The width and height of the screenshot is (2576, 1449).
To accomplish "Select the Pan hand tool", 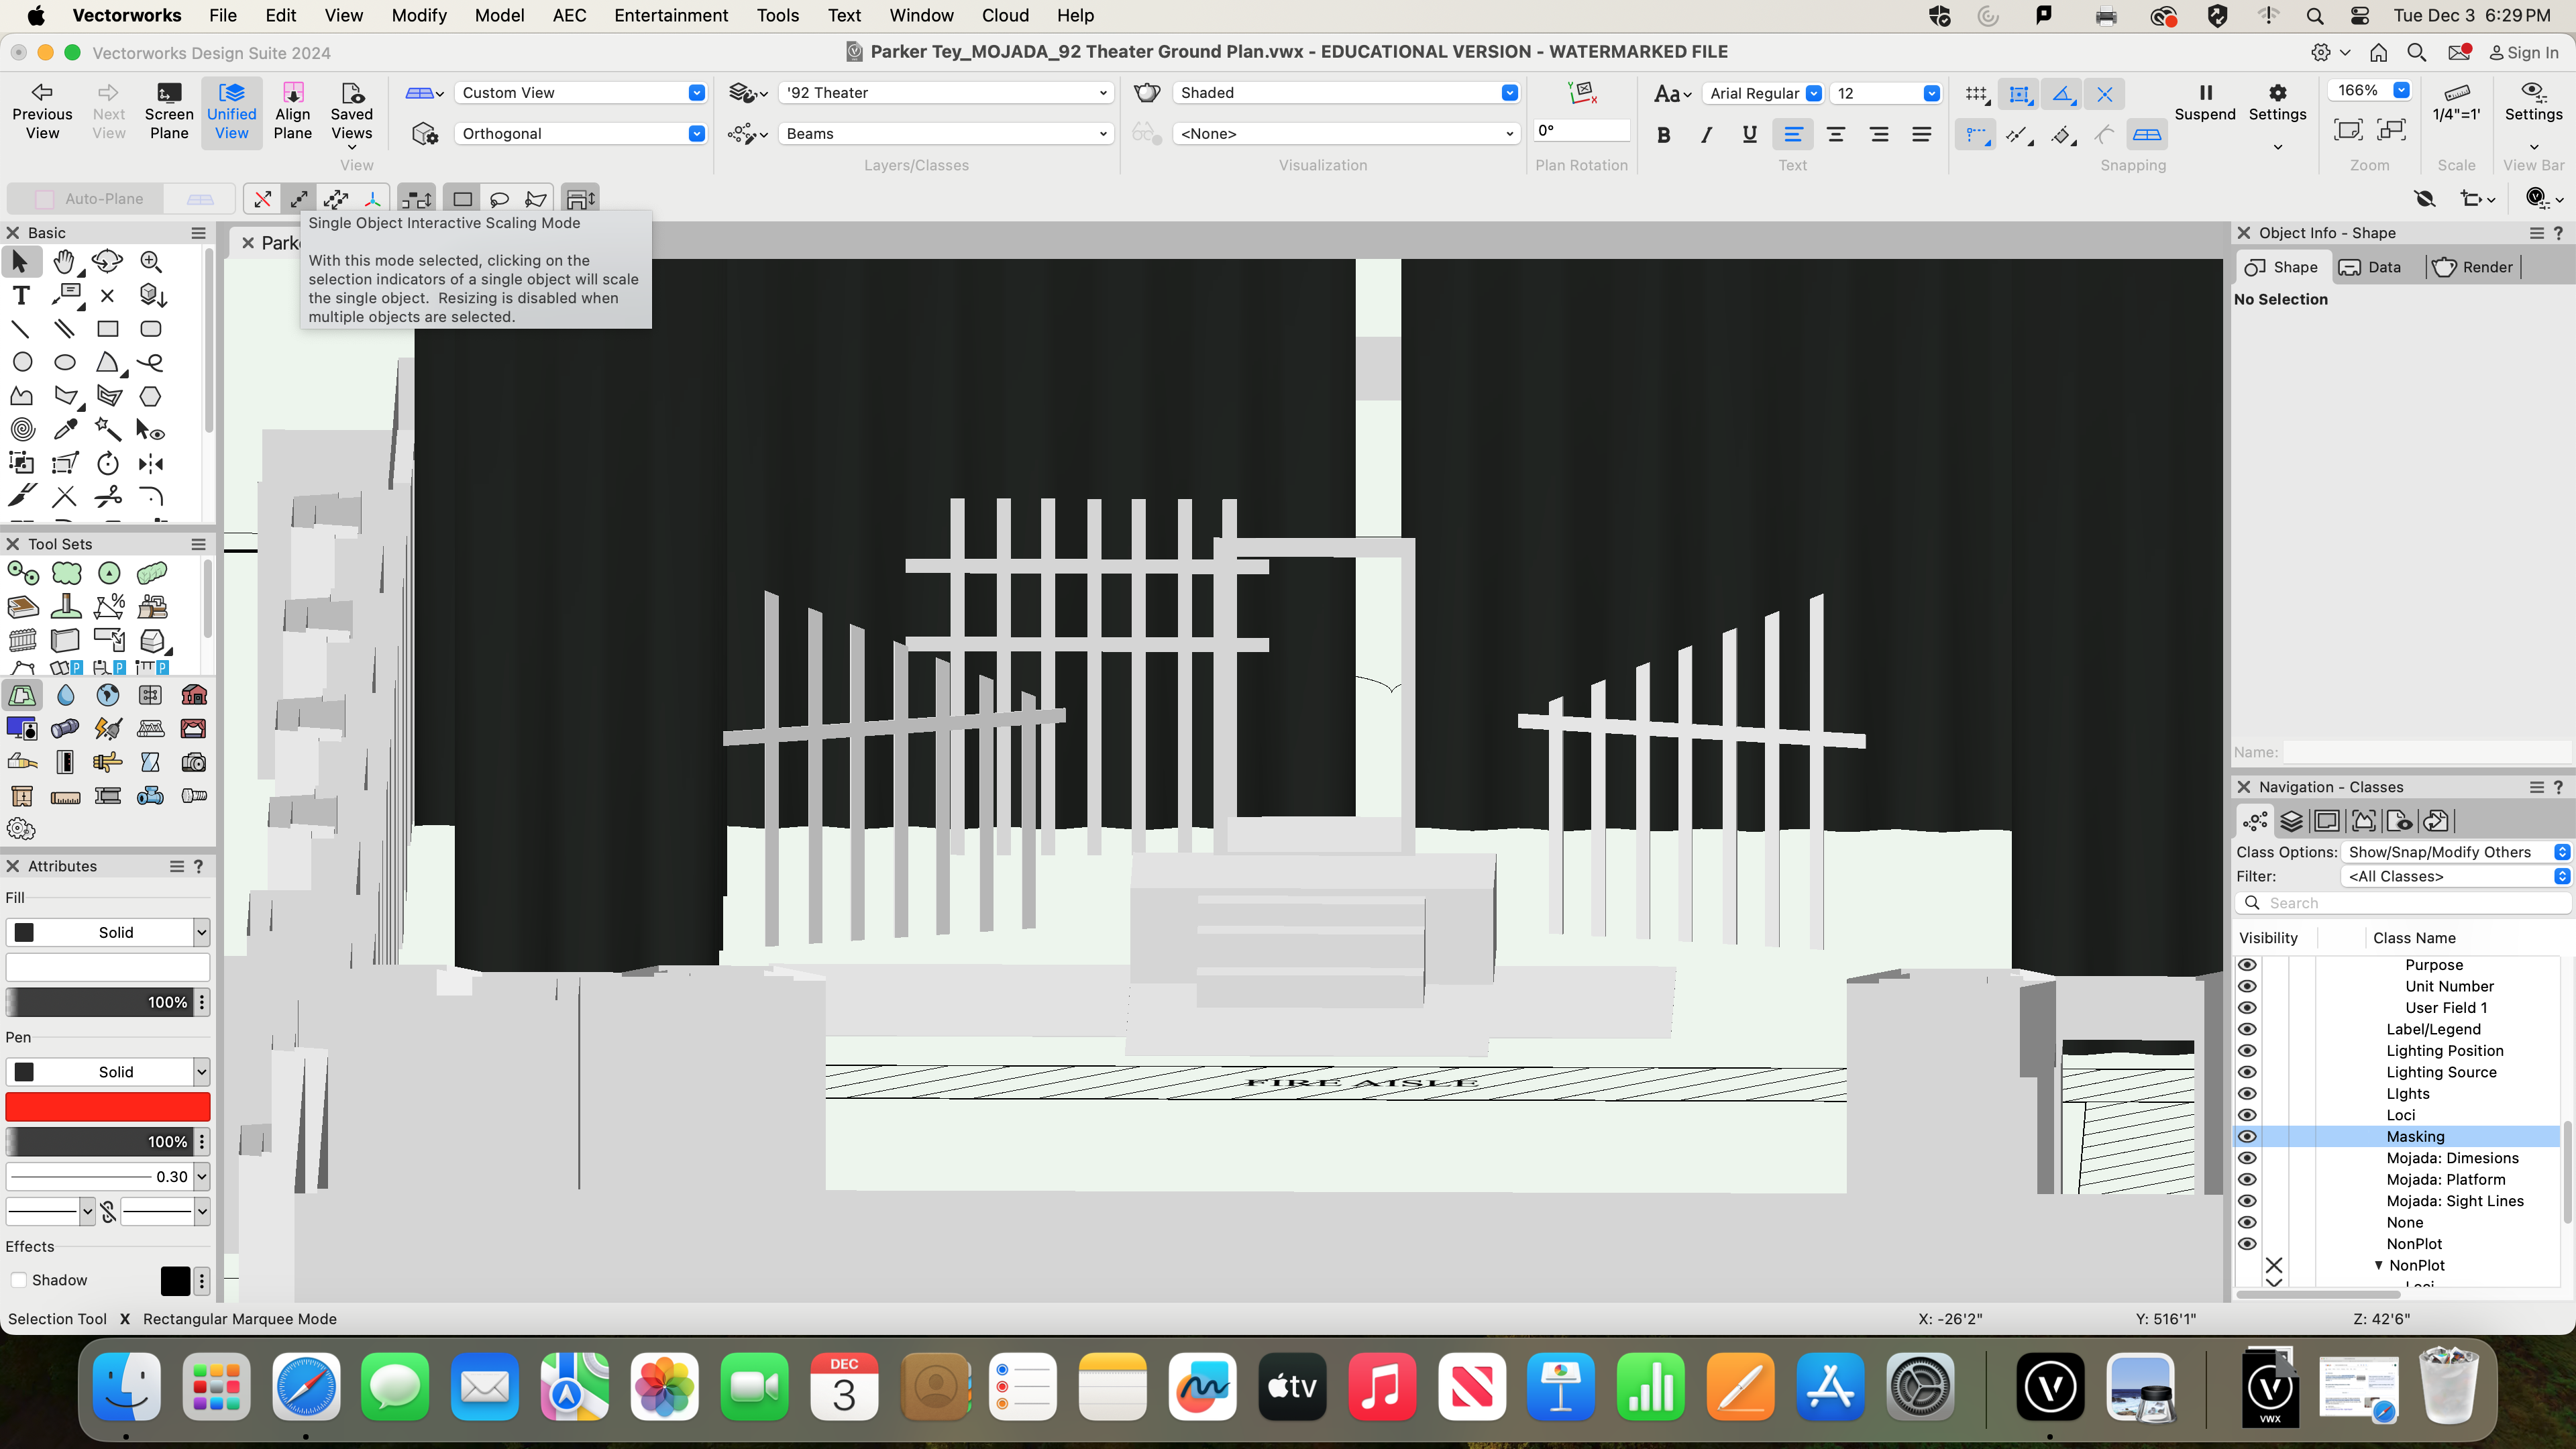I will click(64, 262).
